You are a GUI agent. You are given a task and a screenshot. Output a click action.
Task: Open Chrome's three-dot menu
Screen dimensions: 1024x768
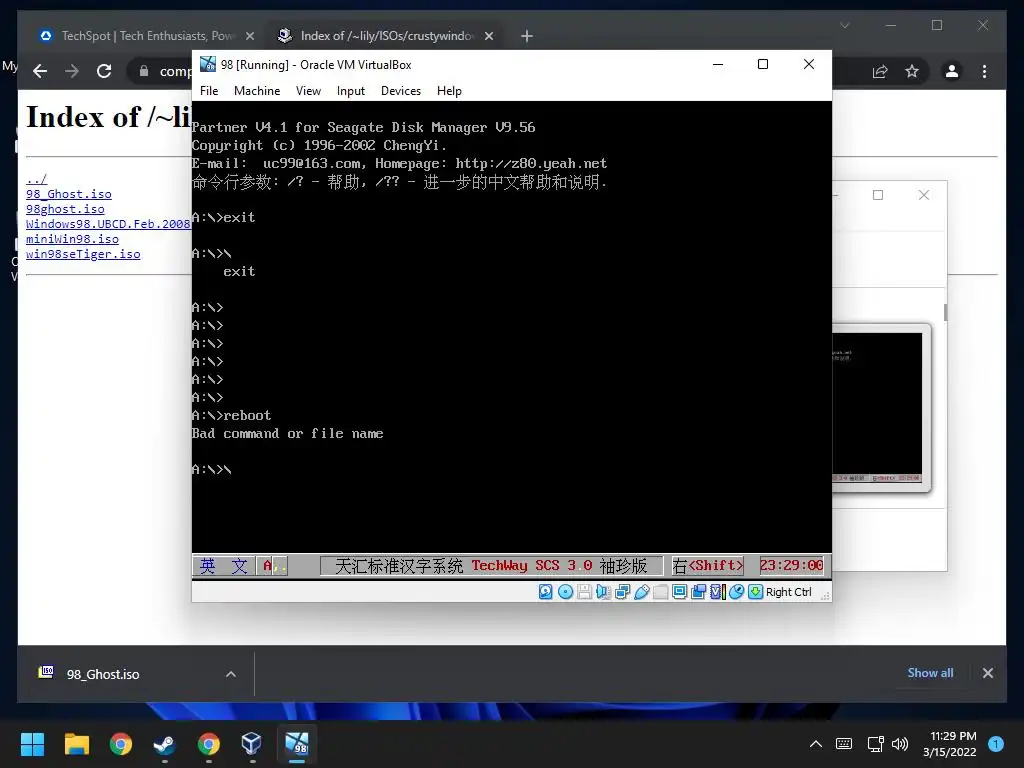tap(984, 71)
